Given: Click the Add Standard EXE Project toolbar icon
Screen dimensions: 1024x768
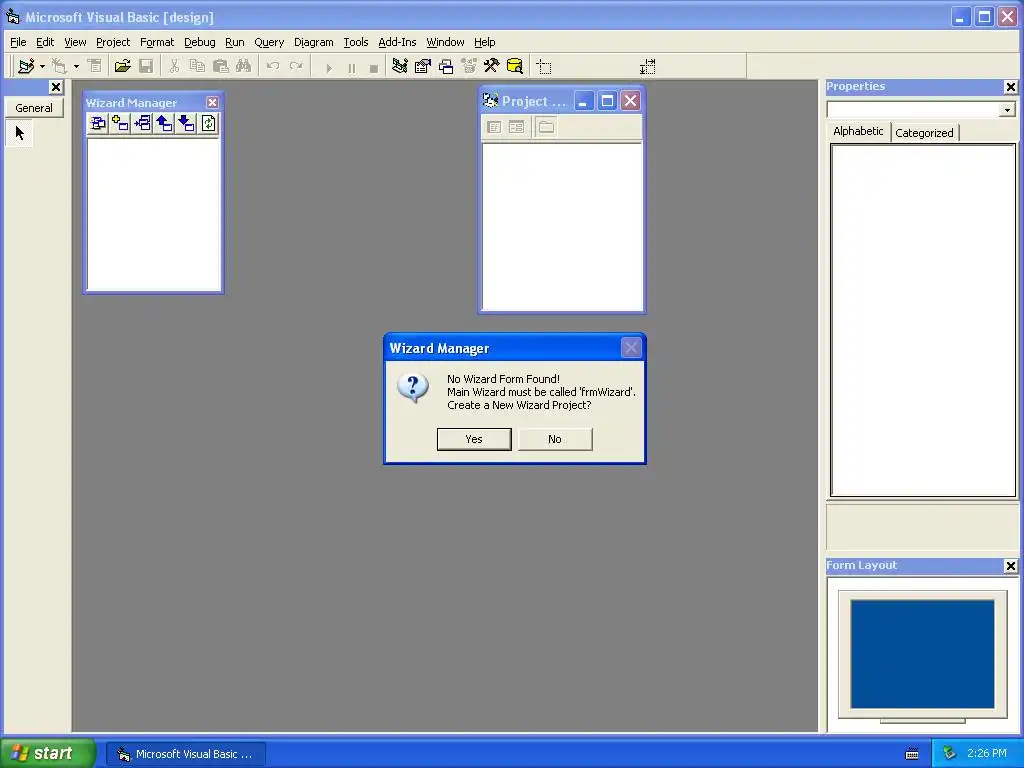Looking at the screenshot, I should pos(26,66).
